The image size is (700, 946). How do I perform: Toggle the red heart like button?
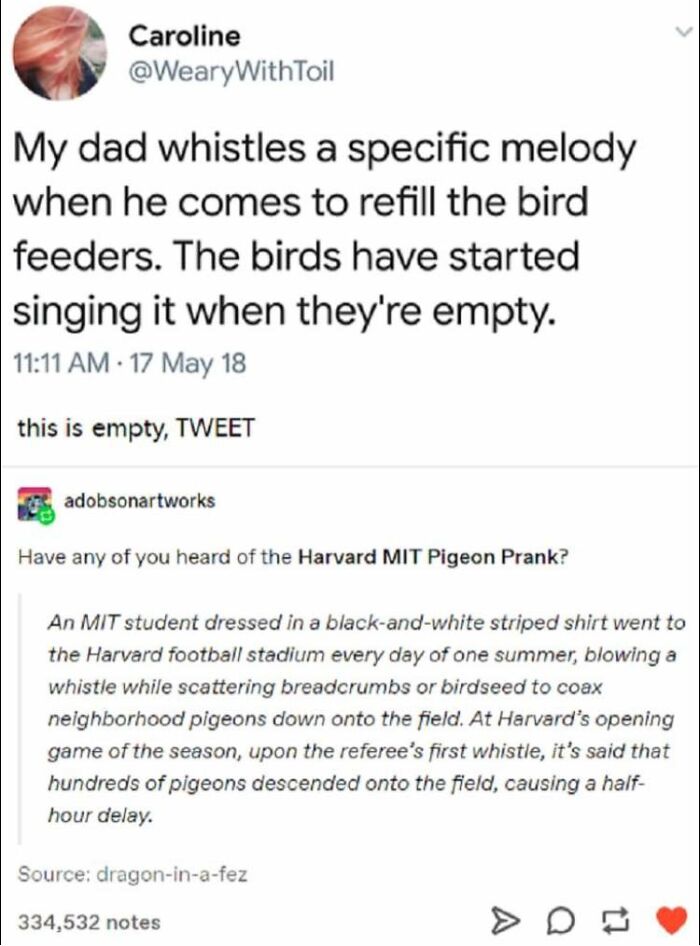(x=671, y=920)
